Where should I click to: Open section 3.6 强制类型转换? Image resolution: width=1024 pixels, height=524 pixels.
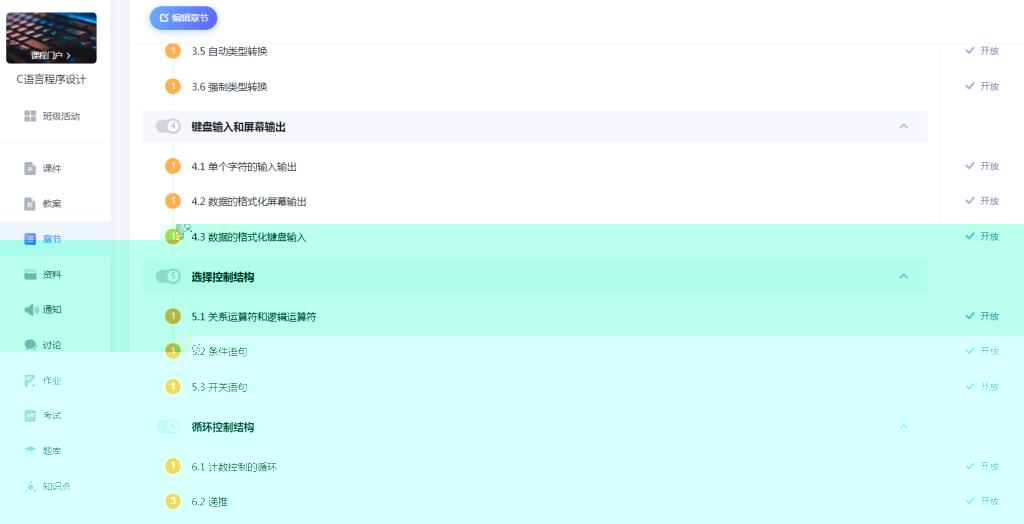pyautogui.click(x=229, y=87)
